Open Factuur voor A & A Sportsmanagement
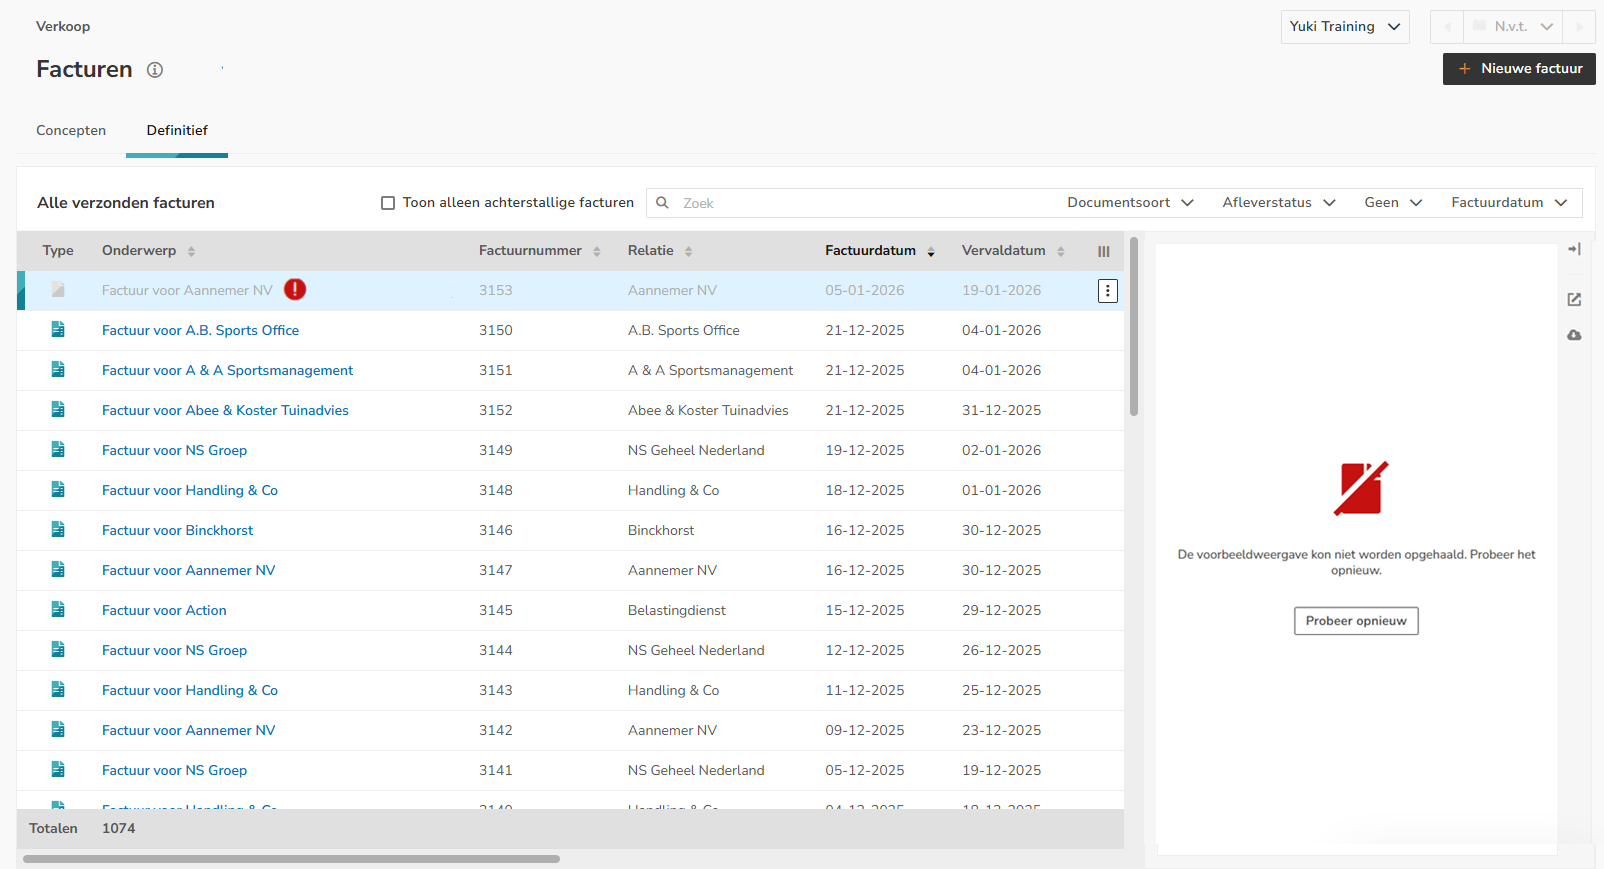 227,371
